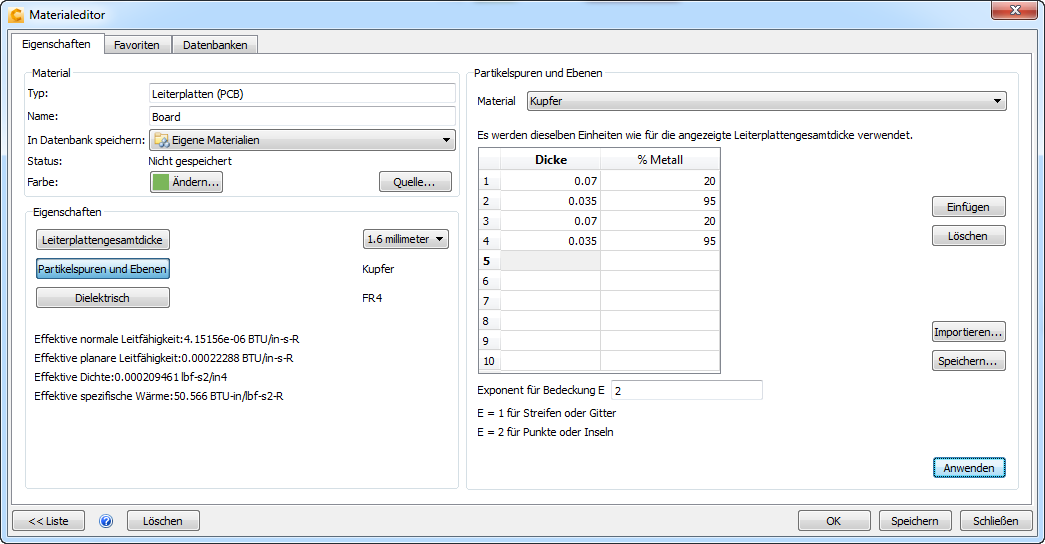
Task: Select the % Metall cell in row 1
Action: click(660, 181)
